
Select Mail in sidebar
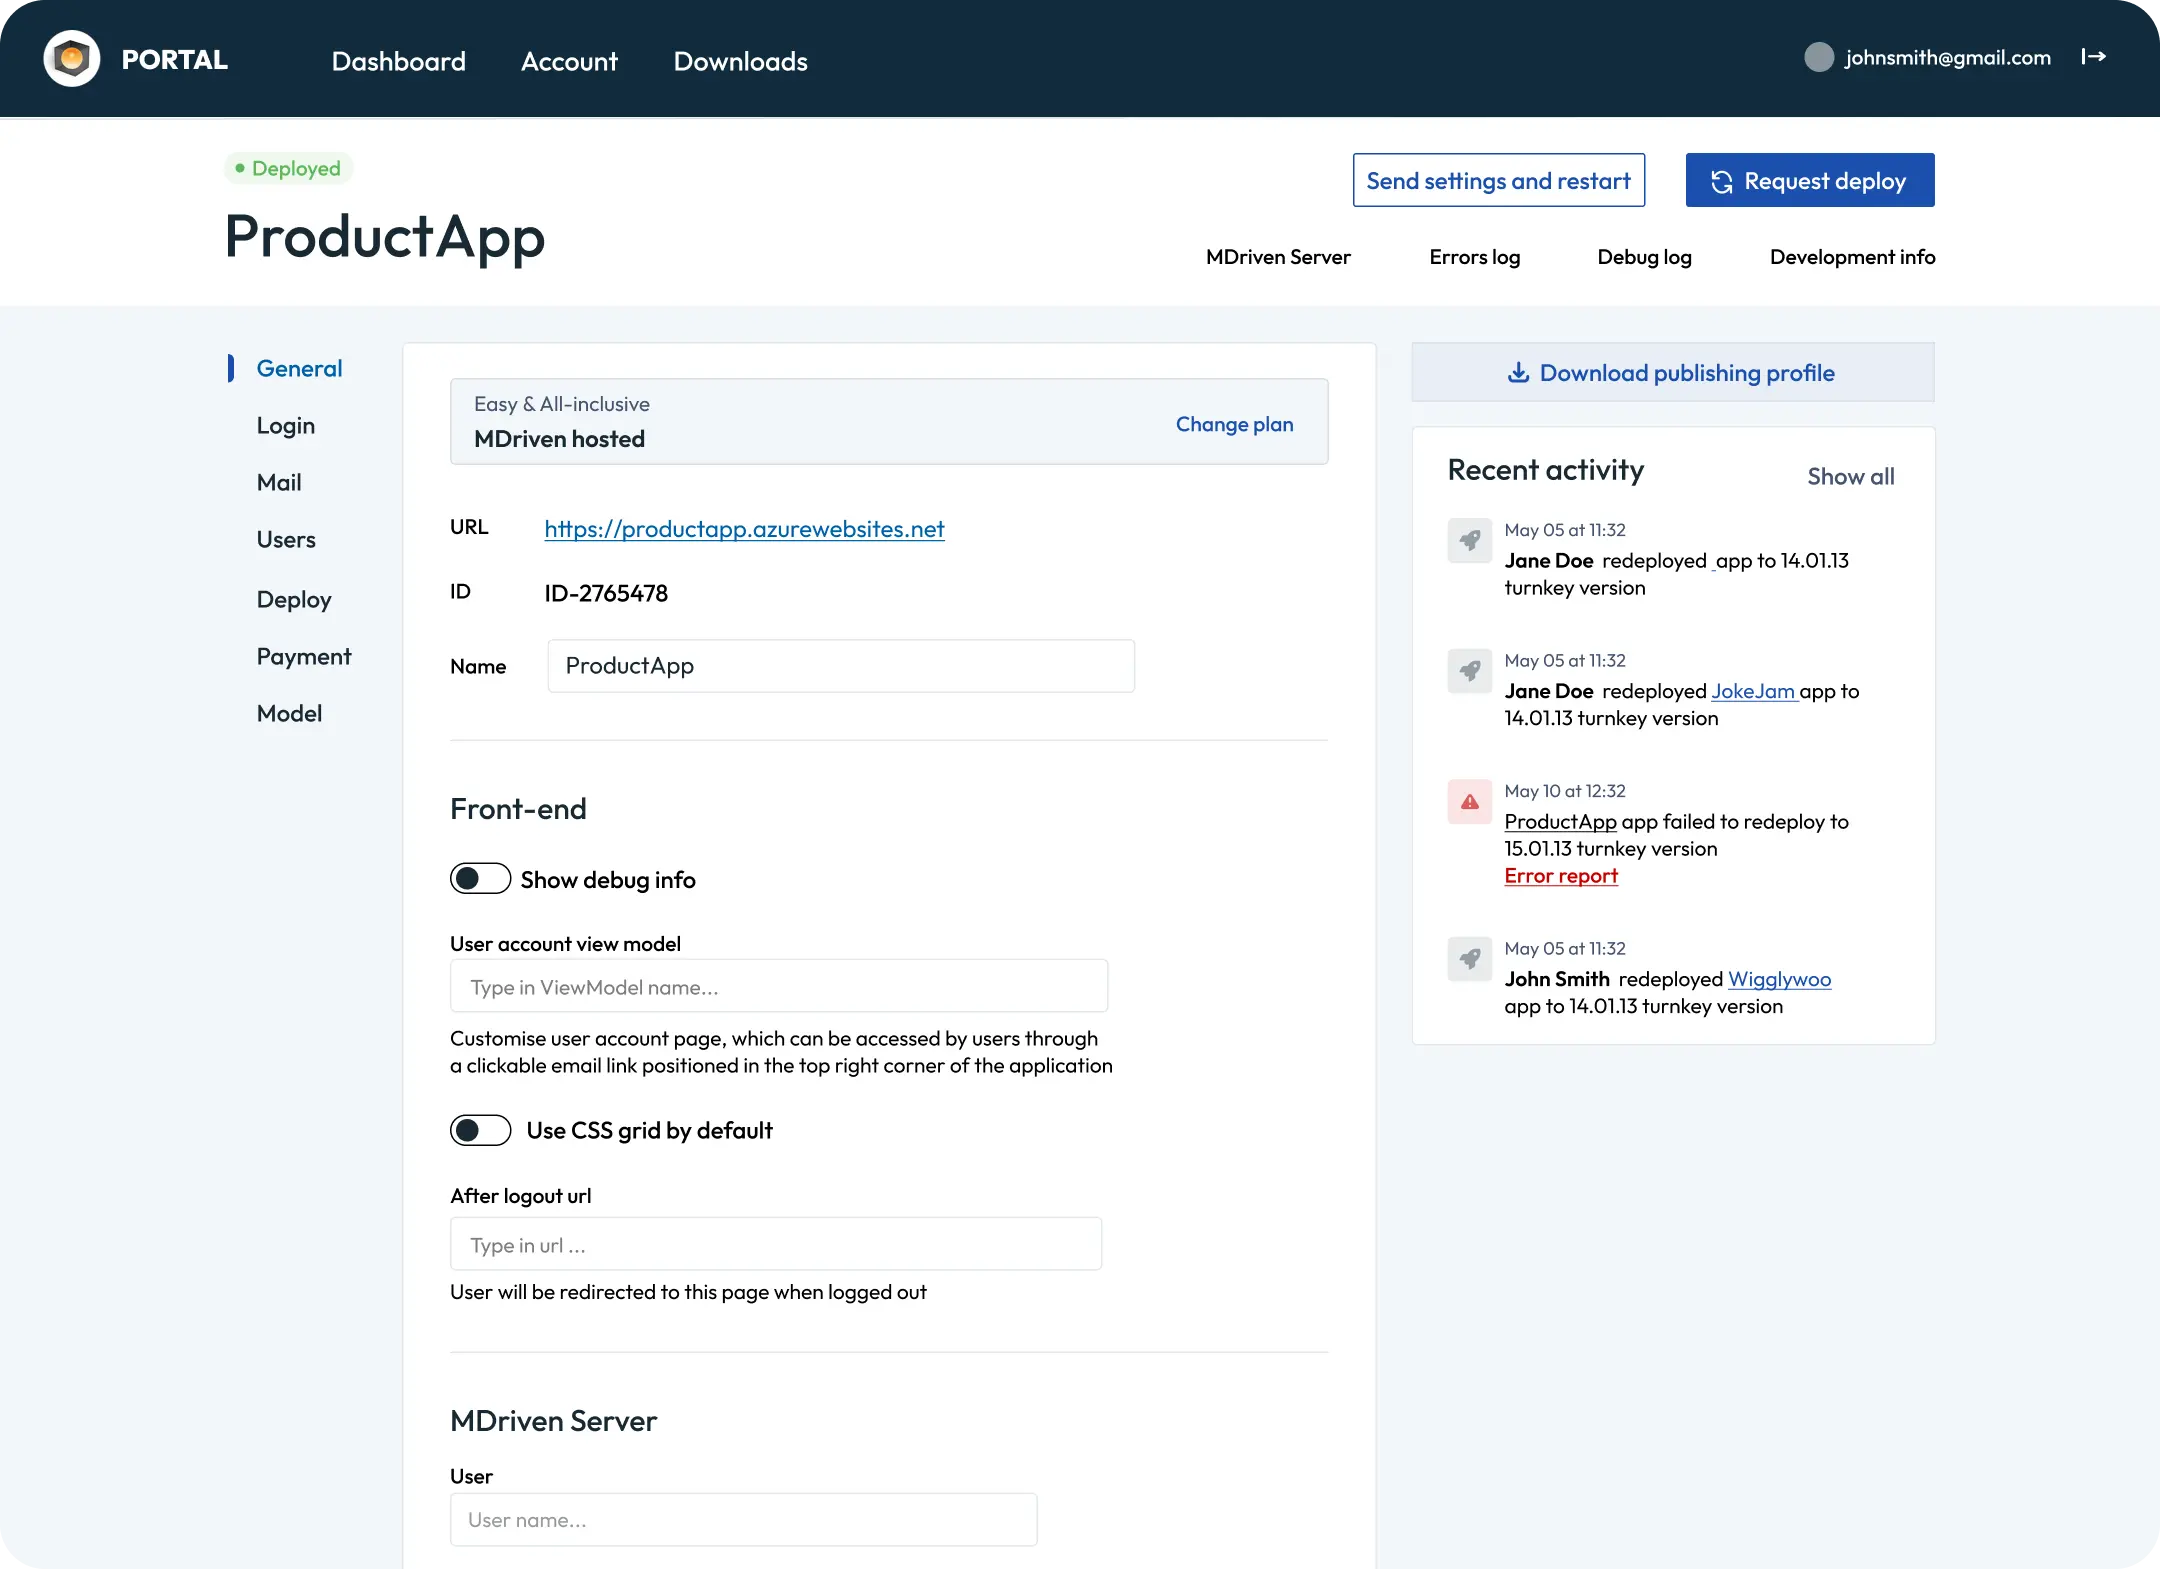pyautogui.click(x=279, y=482)
